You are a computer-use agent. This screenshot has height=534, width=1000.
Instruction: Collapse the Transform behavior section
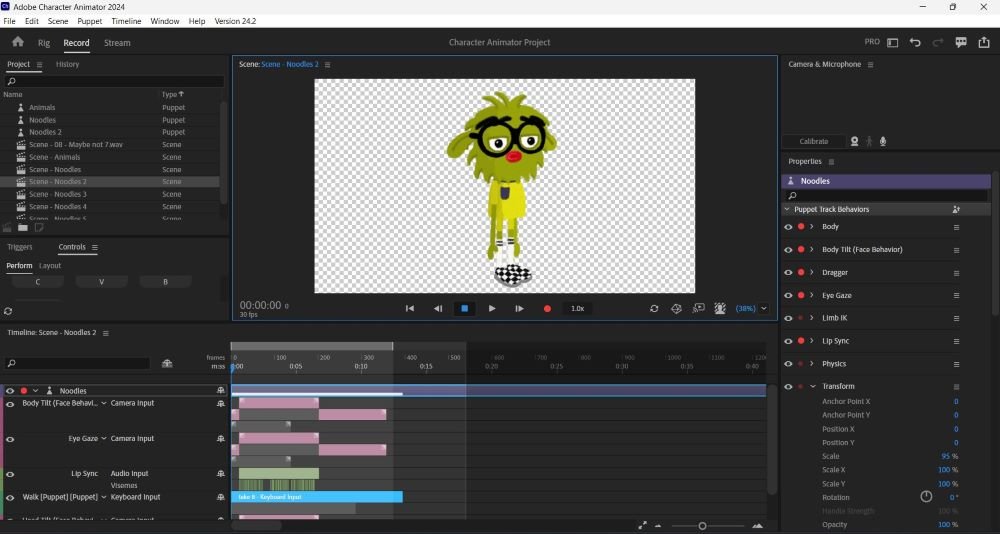pos(812,386)
